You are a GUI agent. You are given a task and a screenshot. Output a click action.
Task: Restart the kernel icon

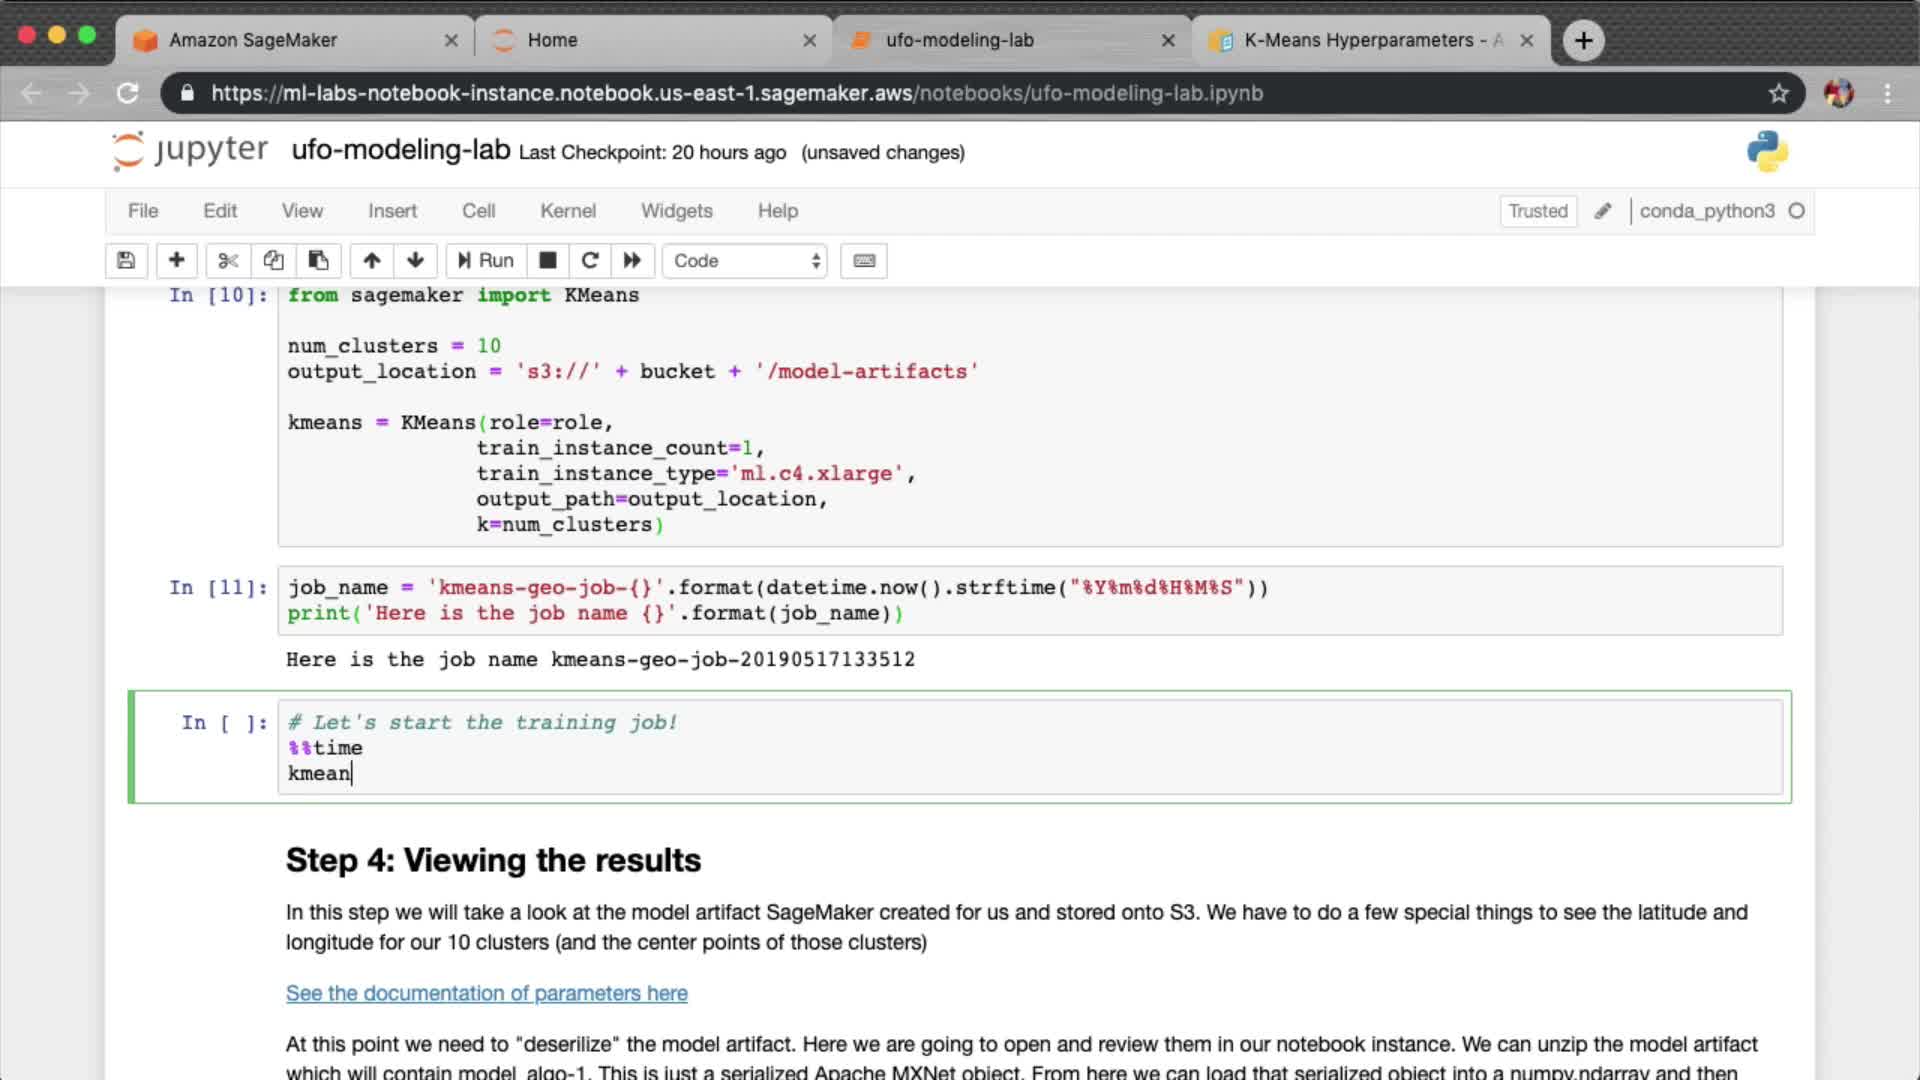pyautogui.click(x=590, y=261)
